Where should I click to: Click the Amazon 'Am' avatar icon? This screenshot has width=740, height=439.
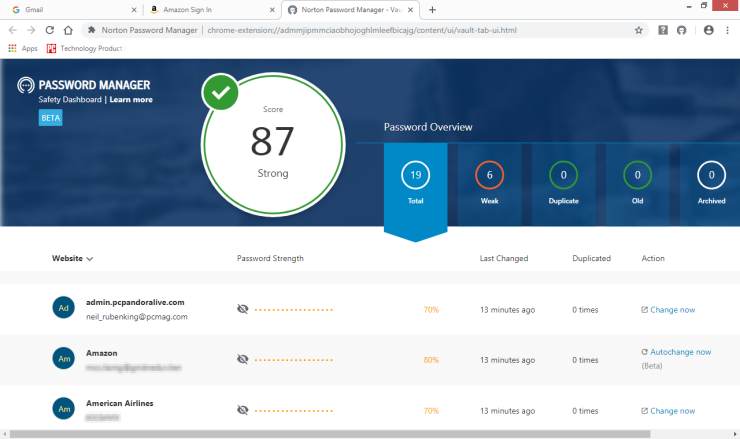click(63, 358)
